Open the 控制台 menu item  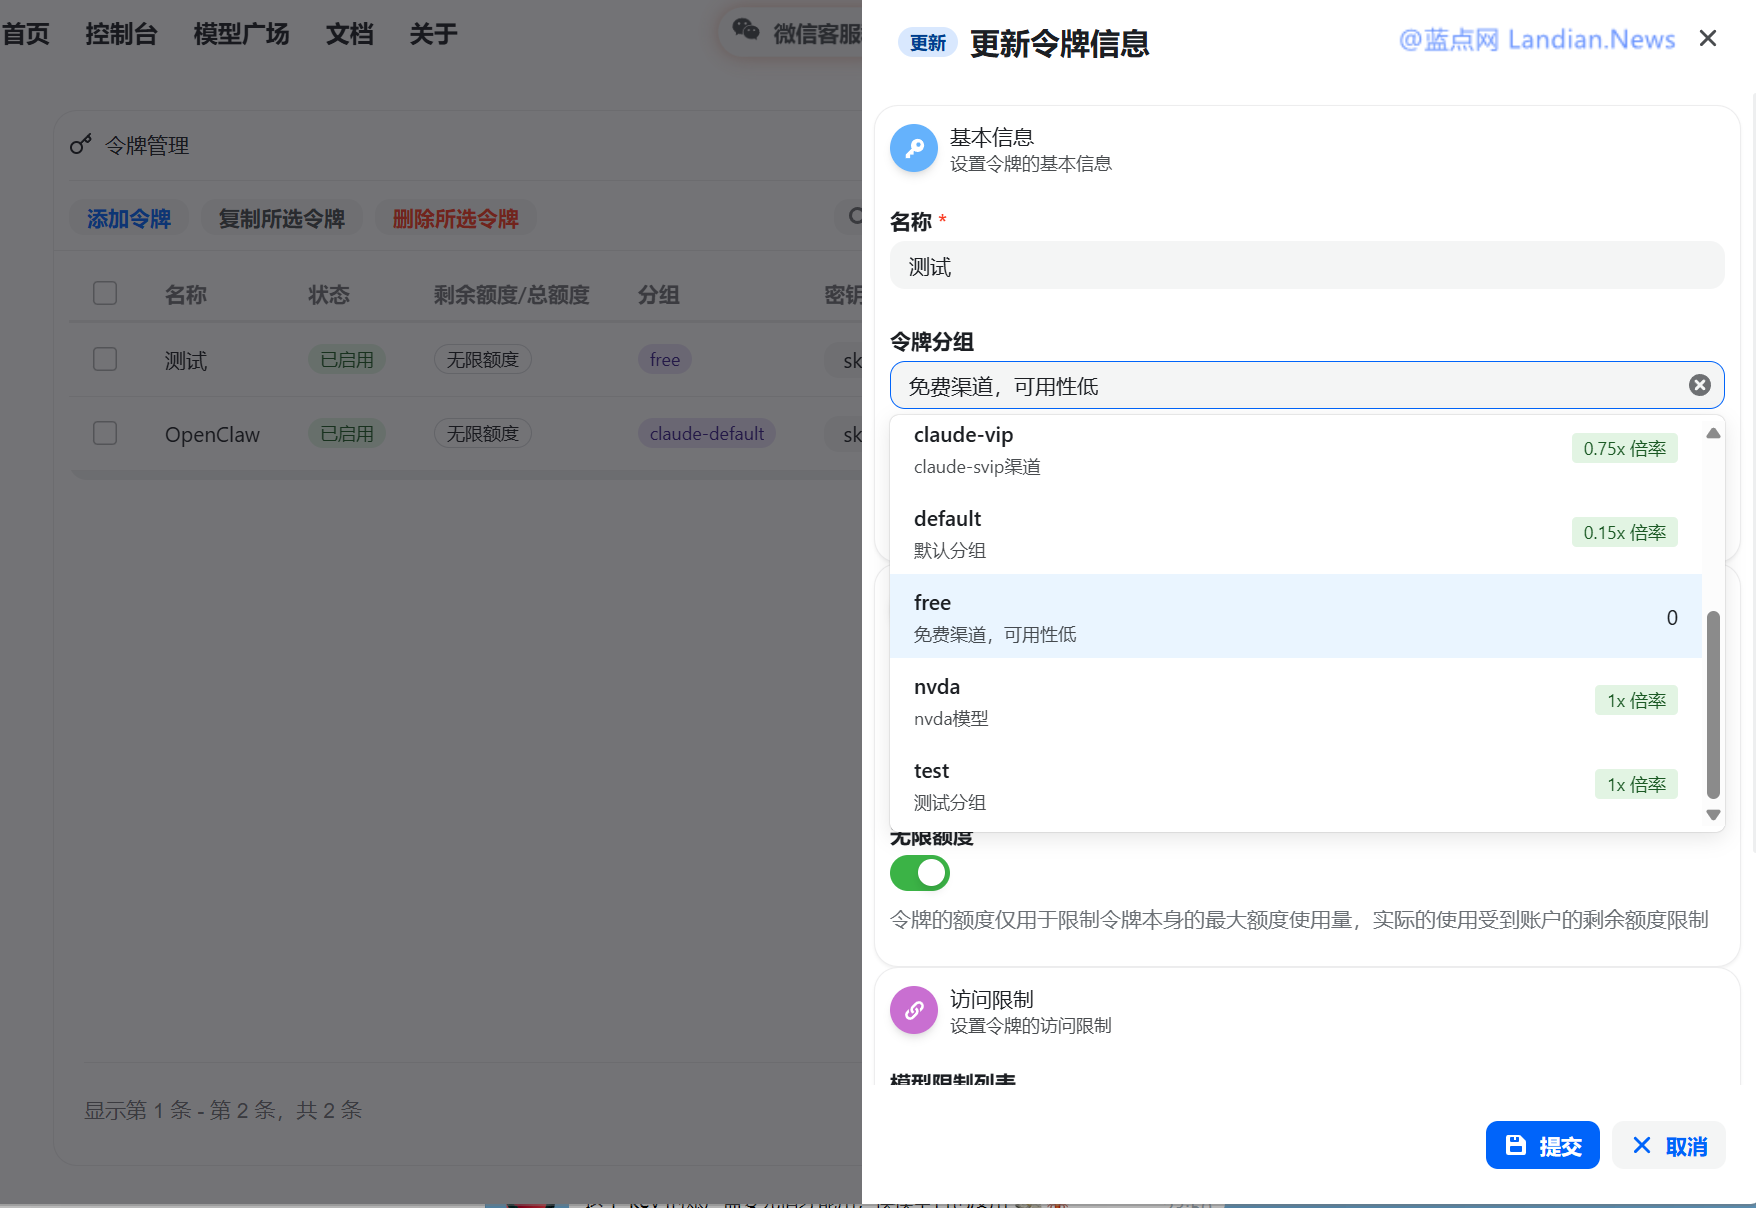[x=121, y=34]
